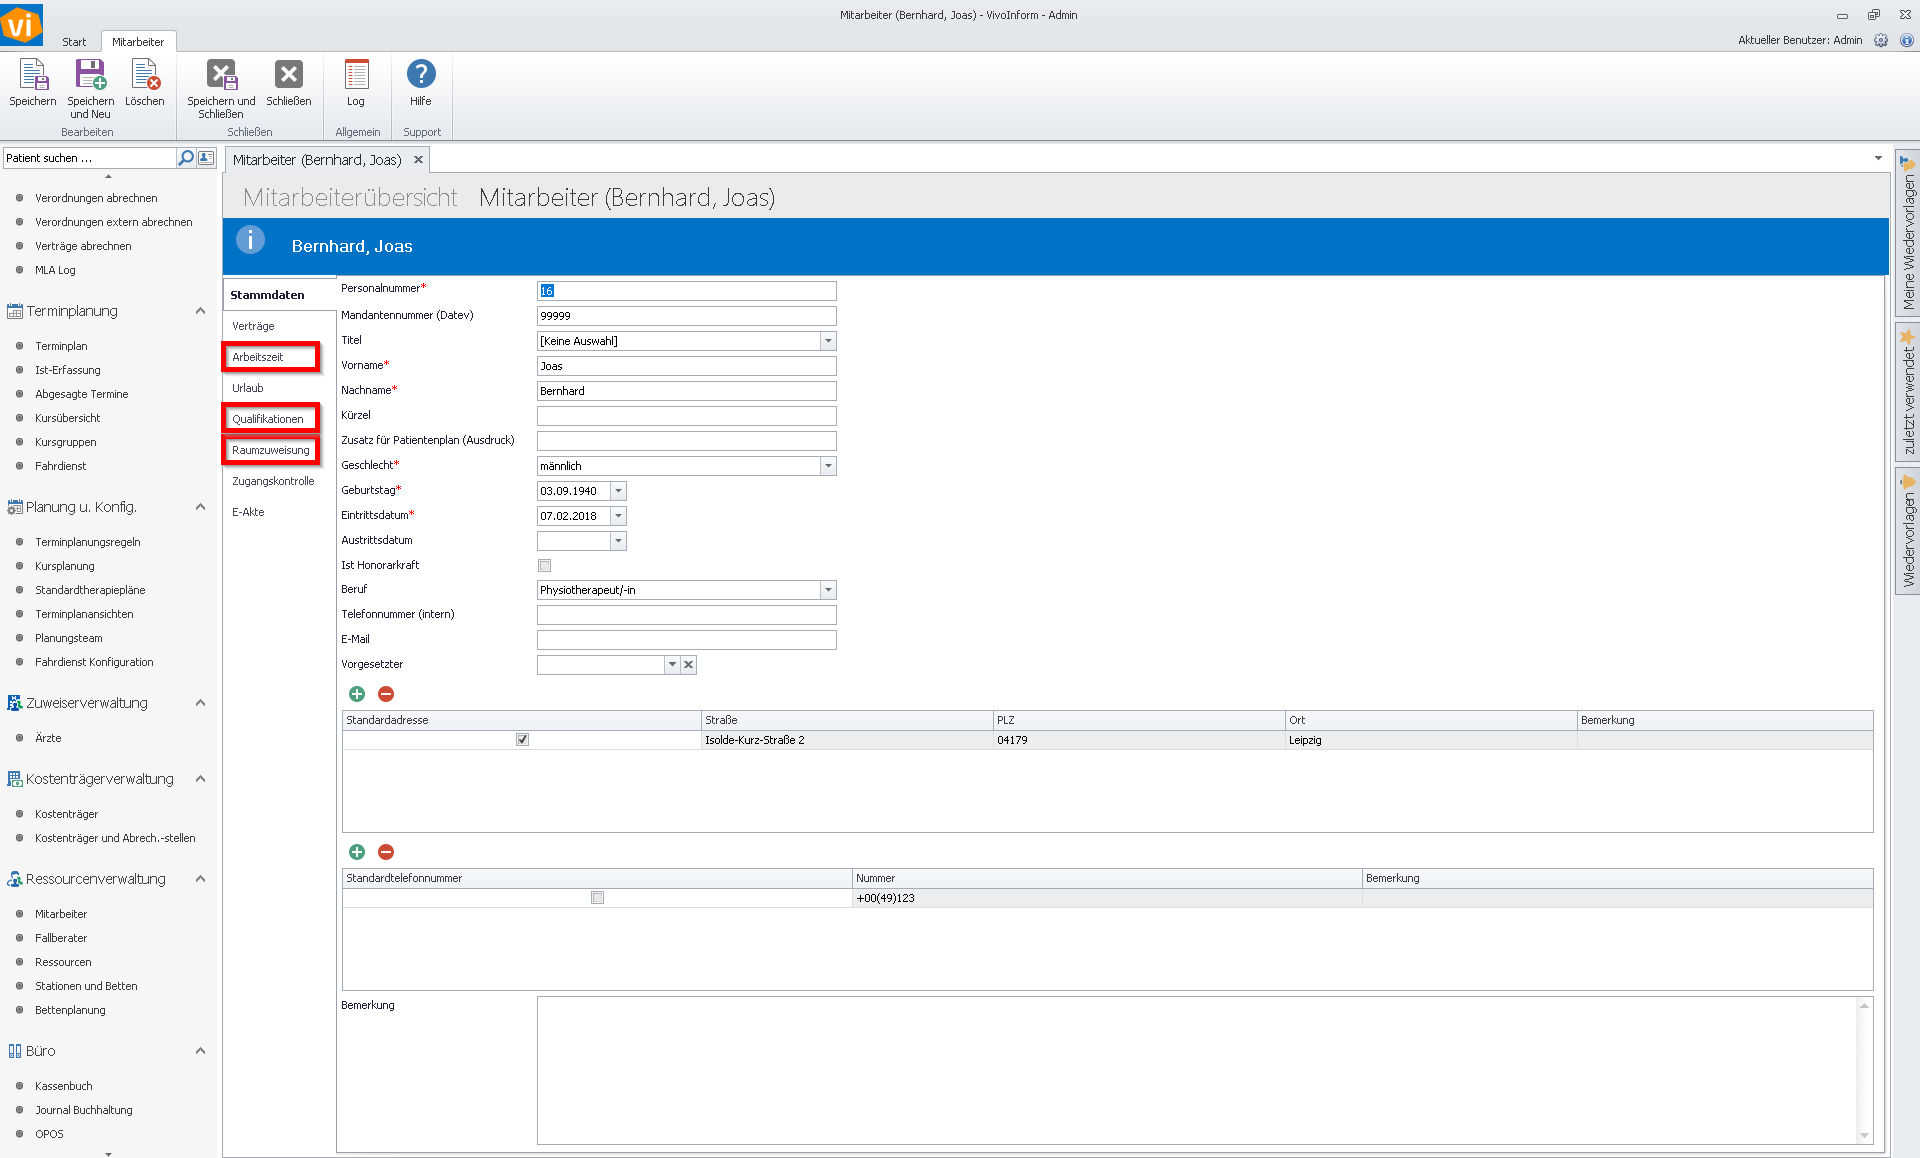
Task: Open the Geschlecht dropdown
Action: click(x=828, y=466)
